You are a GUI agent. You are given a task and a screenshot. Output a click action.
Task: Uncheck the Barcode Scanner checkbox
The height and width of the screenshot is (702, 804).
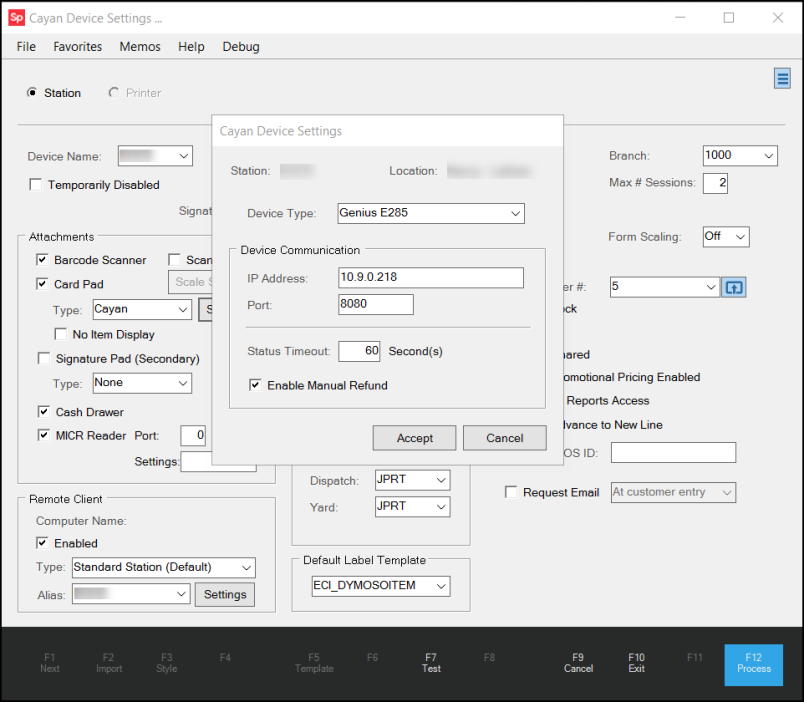click(42, 260)
